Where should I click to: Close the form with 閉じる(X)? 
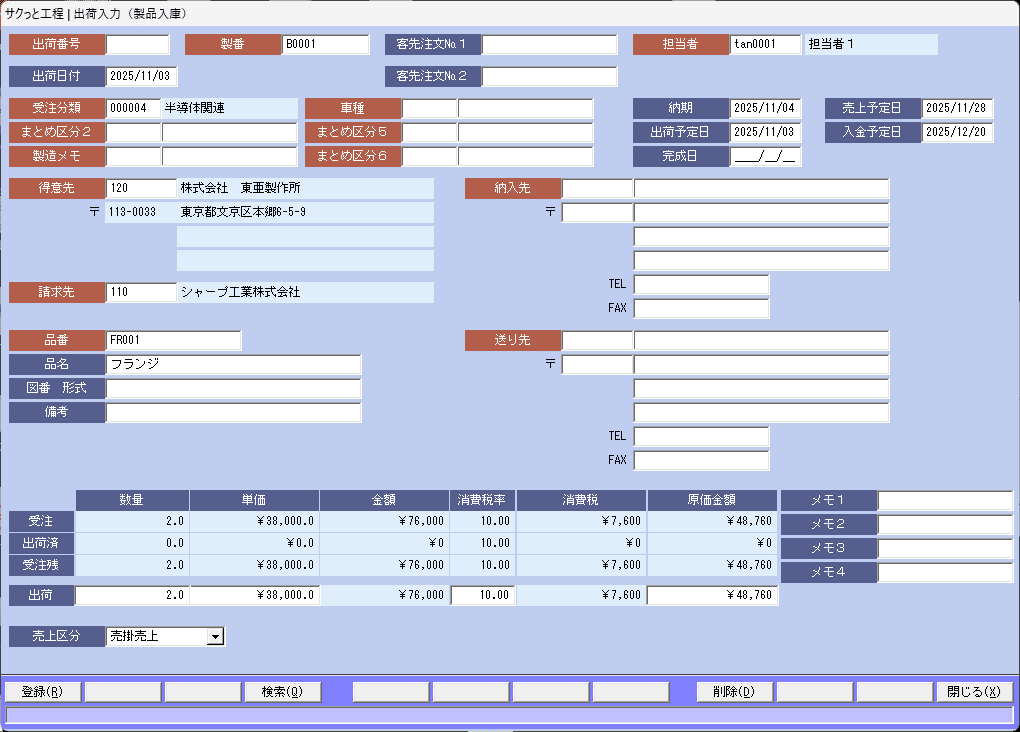[x=974, y=692]
